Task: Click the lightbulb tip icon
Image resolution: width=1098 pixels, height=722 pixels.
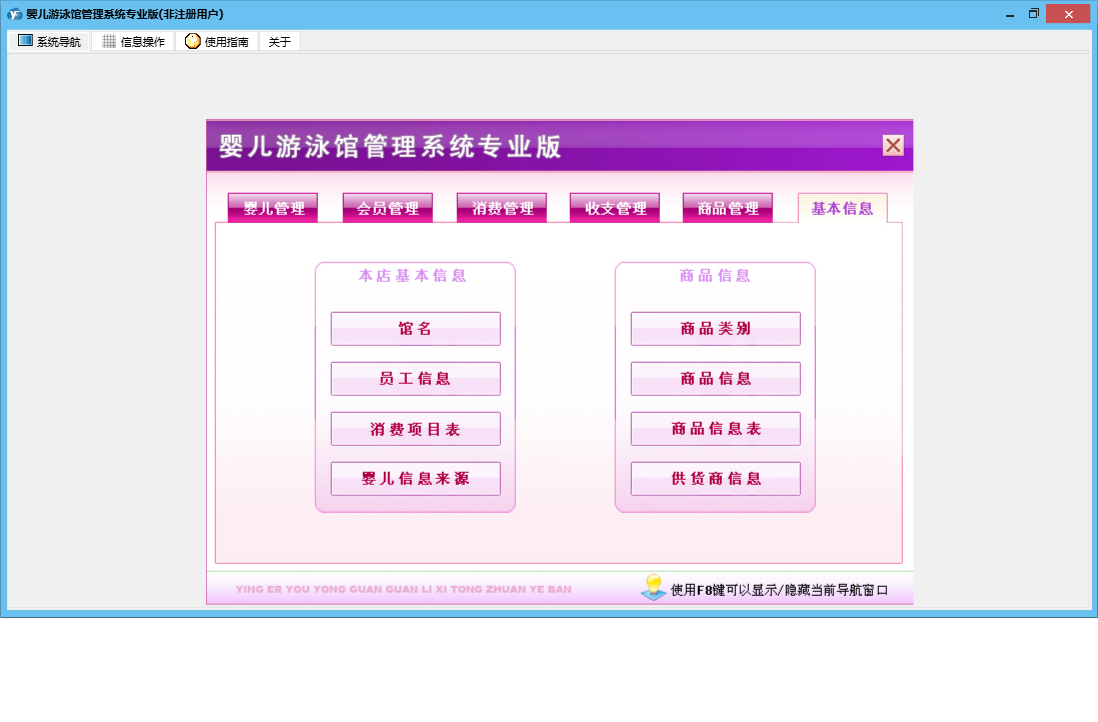Action: tap(653, 587)
